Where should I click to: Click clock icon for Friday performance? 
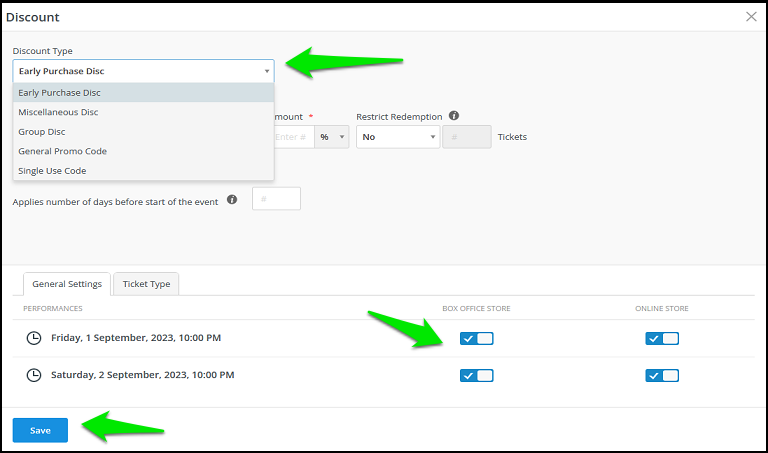point(34,338)
